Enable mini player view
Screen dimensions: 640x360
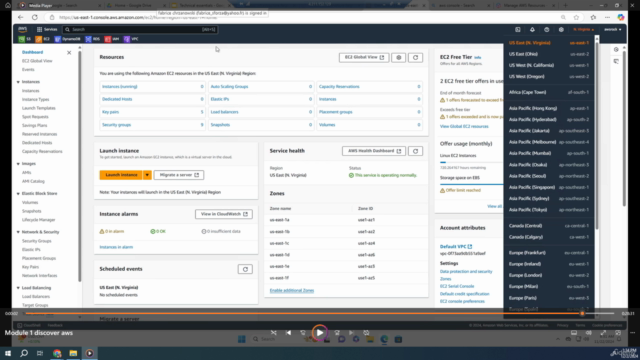pos(618,333)
